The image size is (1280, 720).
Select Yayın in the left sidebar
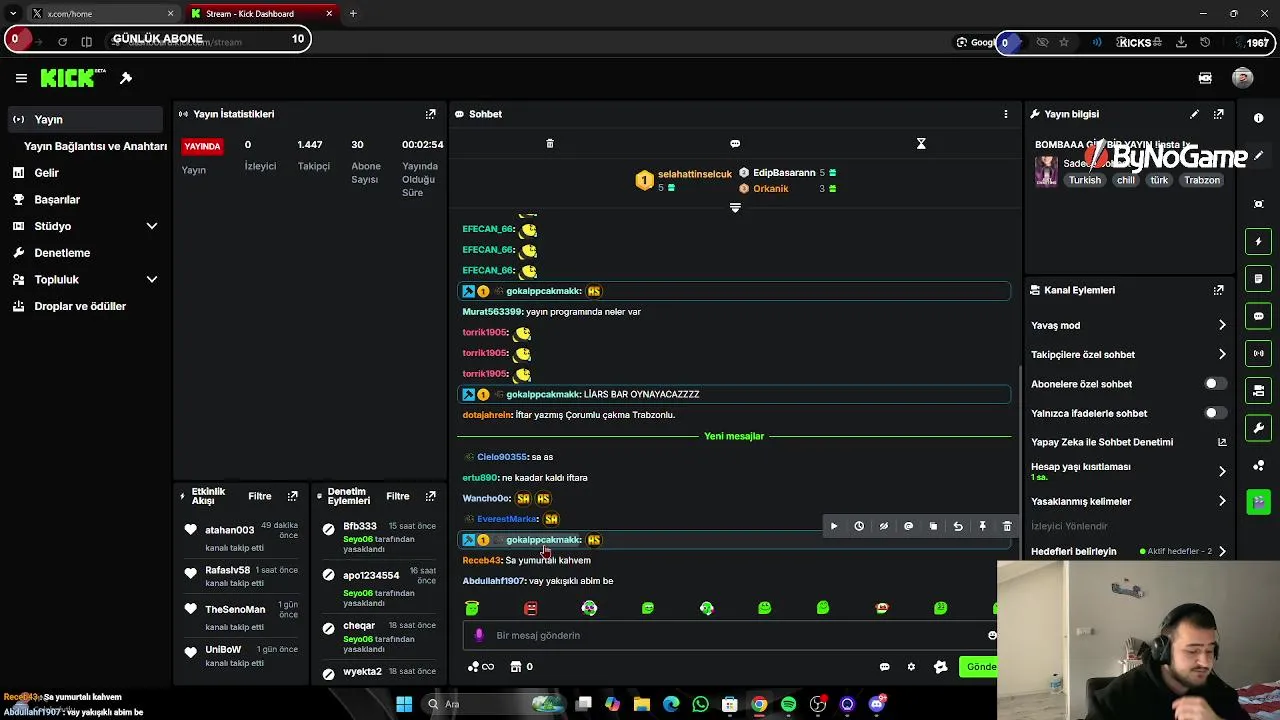(84, 119)
